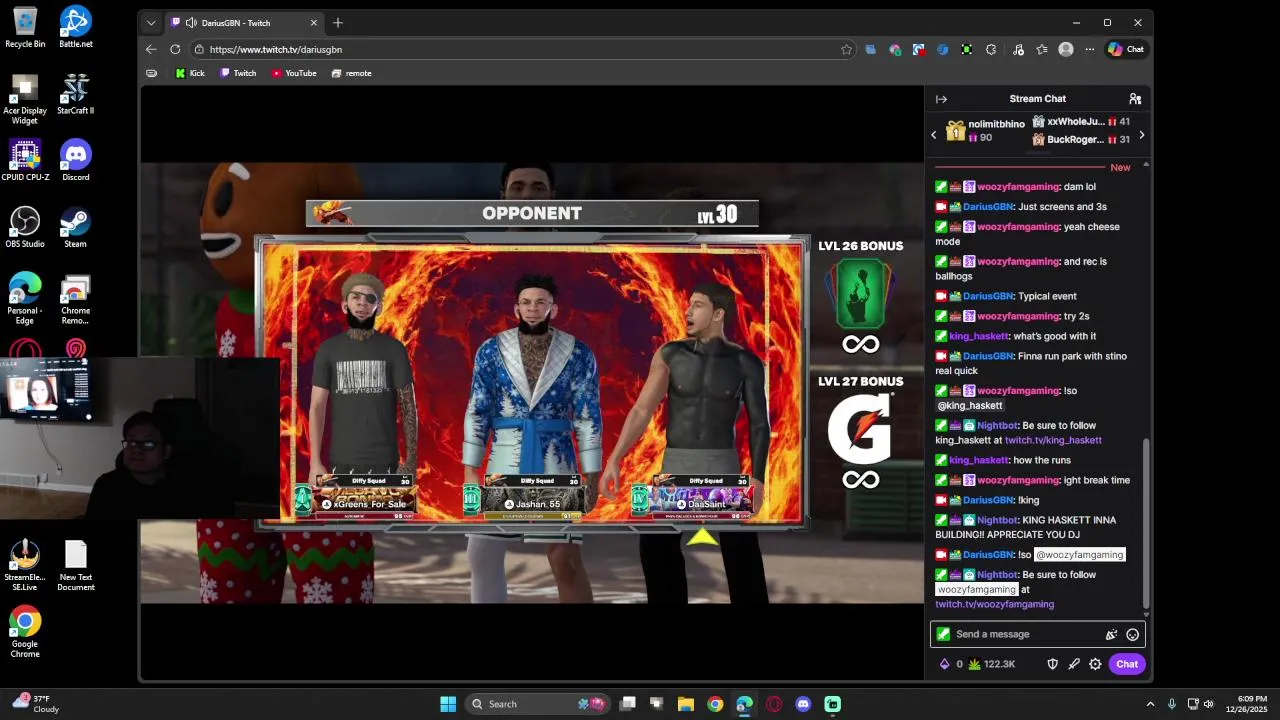Open the green B extension icon
Image resolution: width=1280 pixels, height=720 pixels.
(967, 49)
